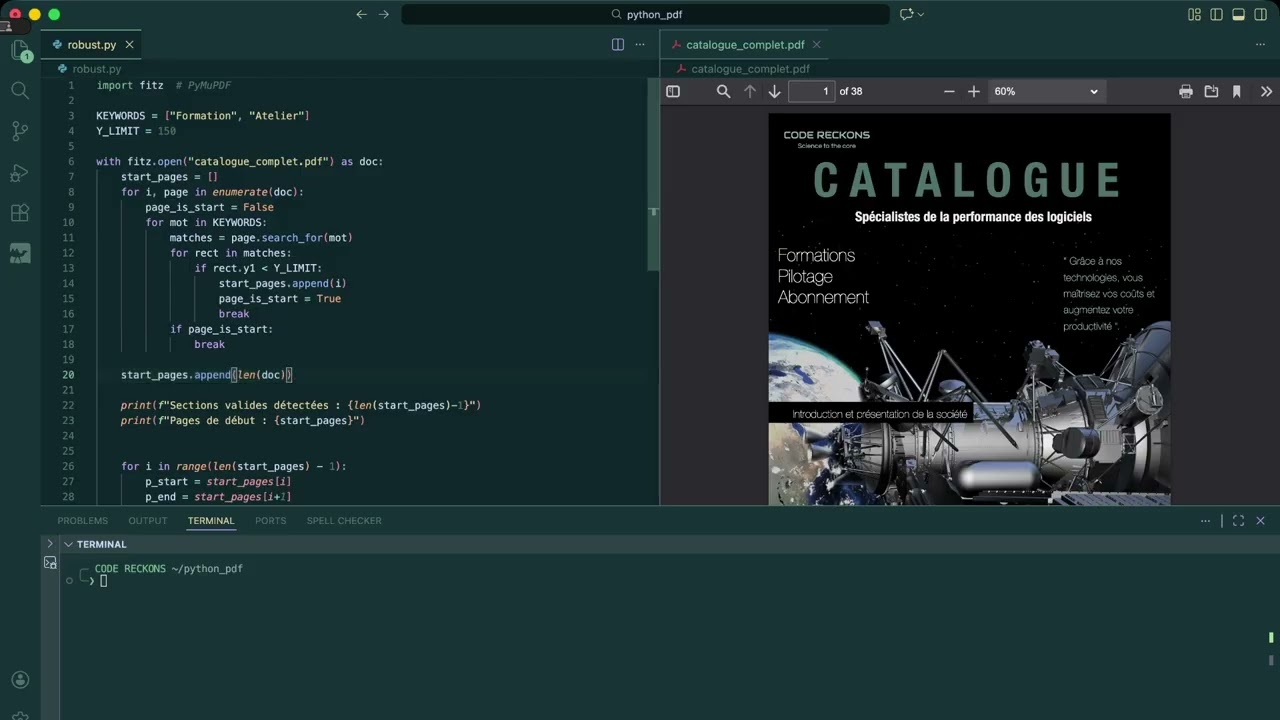Switch to the PROBLEMS panel tab

point(82,520)
